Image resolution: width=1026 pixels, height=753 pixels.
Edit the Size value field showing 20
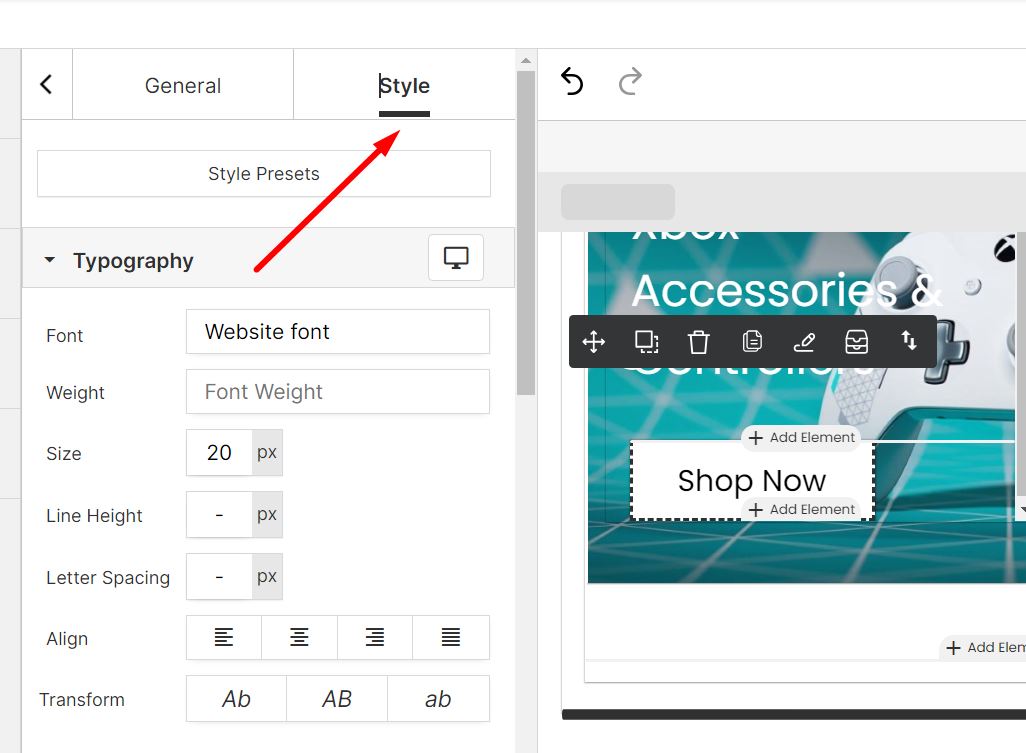tap(219, 453)
